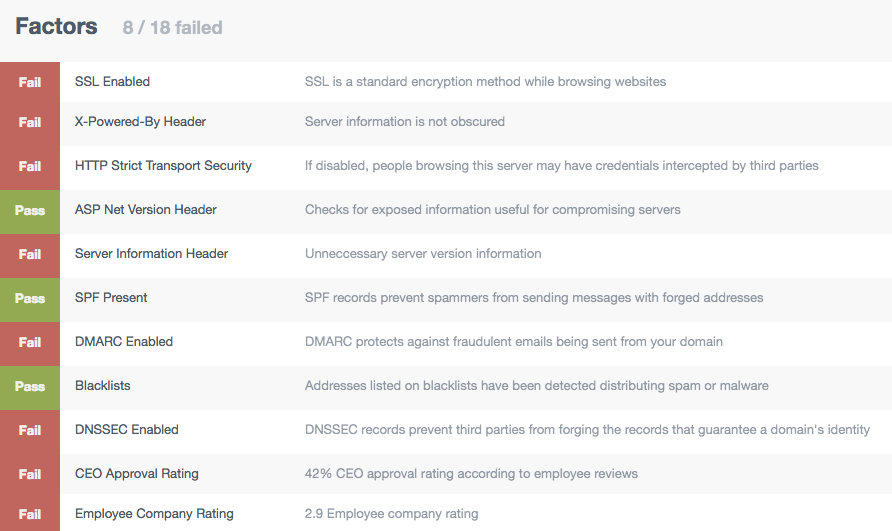Open the HTTP Strict Transport Security row
Image resolution: width=892 pixels, height=531 pixels.
click(x=446, y=166)
